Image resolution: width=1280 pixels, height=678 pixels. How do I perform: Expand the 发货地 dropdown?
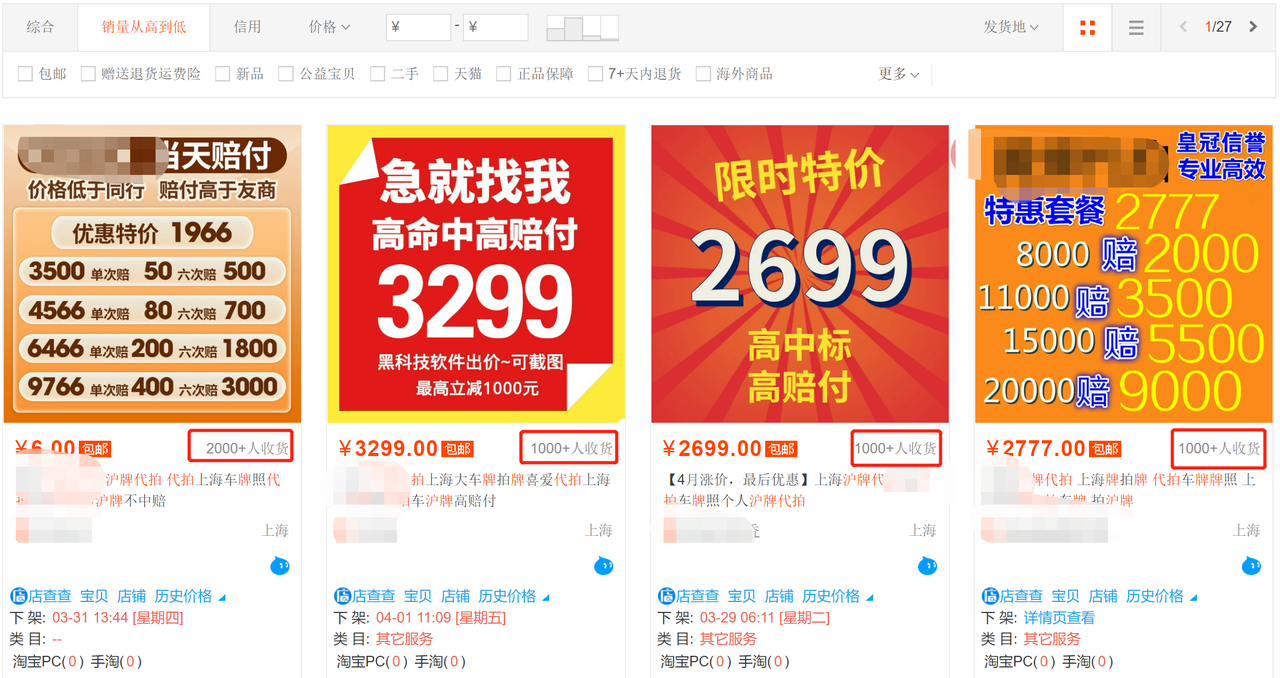point(1011,27)
